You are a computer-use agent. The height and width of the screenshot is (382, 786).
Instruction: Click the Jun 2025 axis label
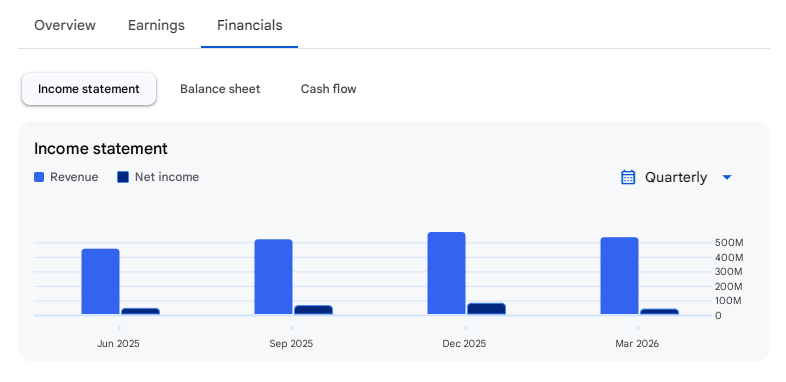pyautogui.click(x=118, y=344)
